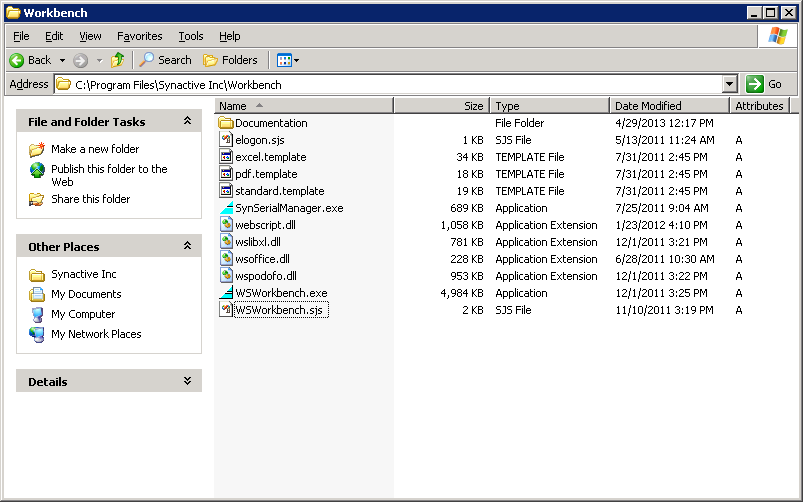Image resolution: width=803 pixels, height=502 pixels.
Task: Toggle the Folders pane button
Action: pos(230,60)
